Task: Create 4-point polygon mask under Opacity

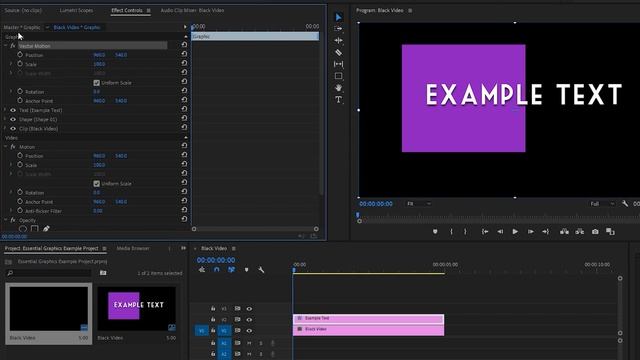Action: click(35, 229)
